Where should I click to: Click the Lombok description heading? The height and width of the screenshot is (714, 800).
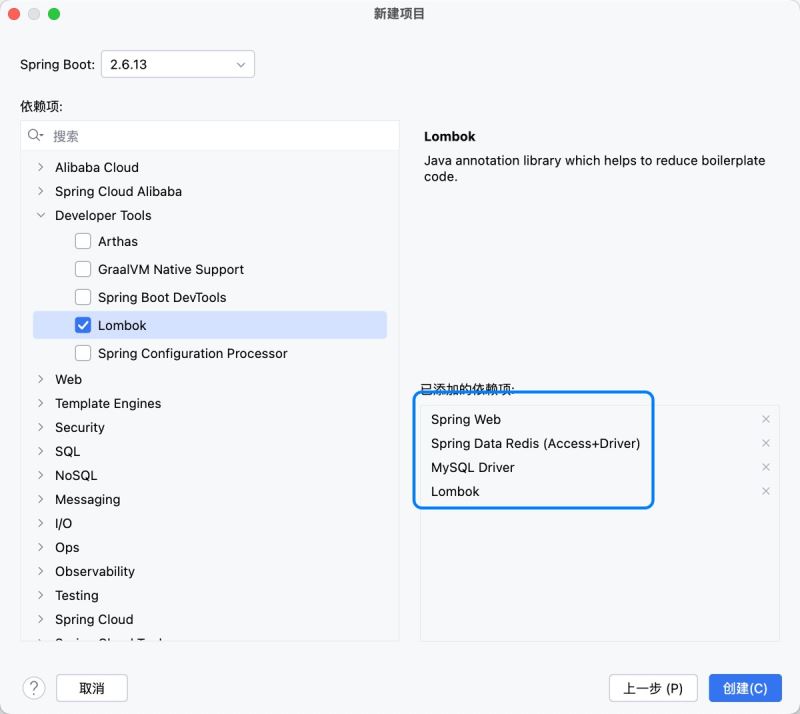(449, 136)
